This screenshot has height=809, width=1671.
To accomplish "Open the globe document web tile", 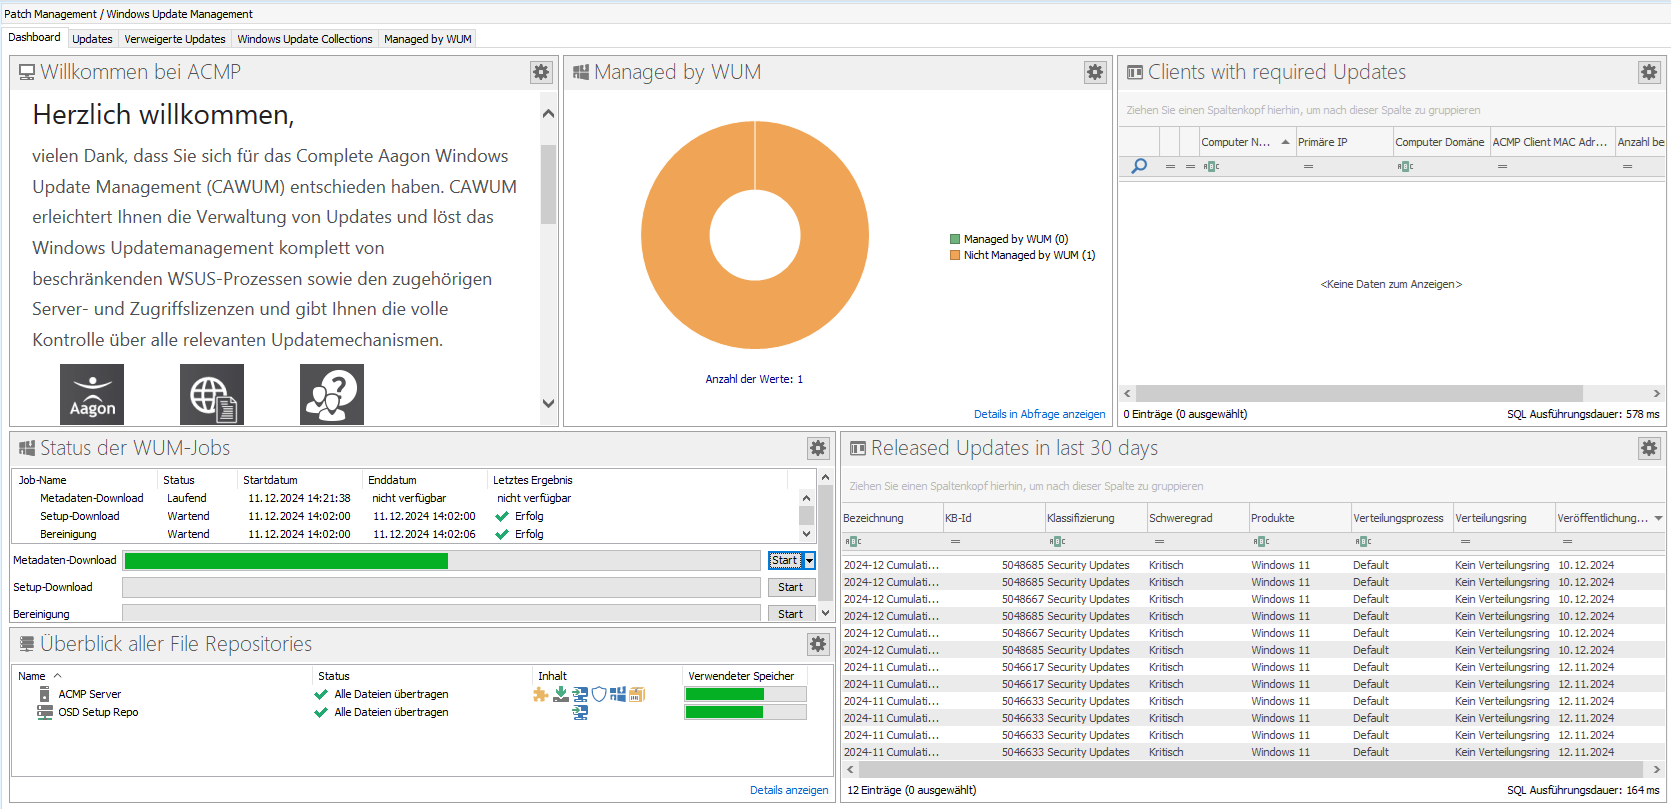I will coord(212,394).
